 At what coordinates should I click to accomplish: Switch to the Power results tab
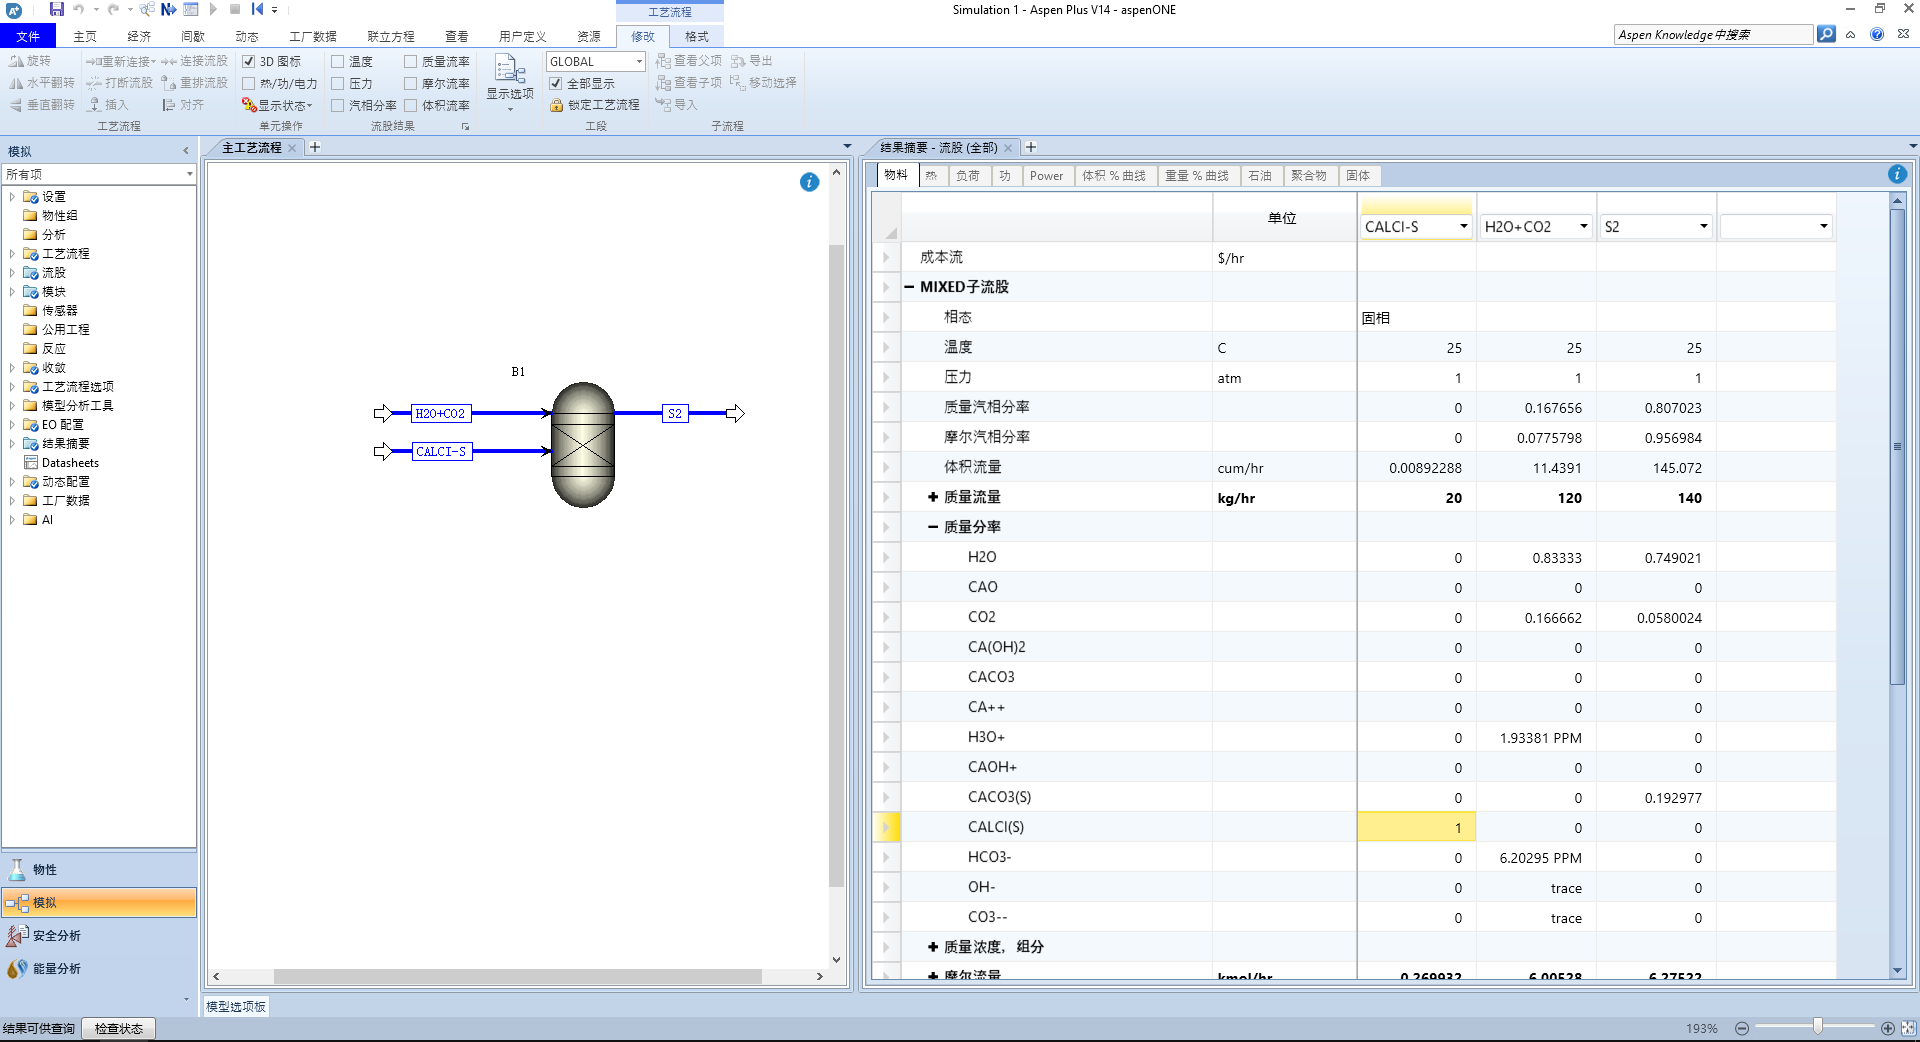click(x=1047, y=176)
